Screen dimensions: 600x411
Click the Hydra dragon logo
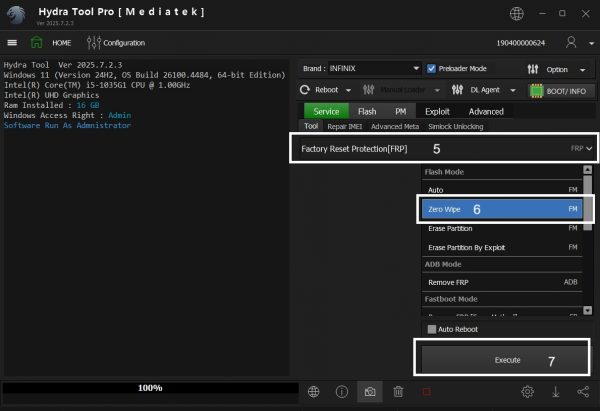(x=16, y=15)
